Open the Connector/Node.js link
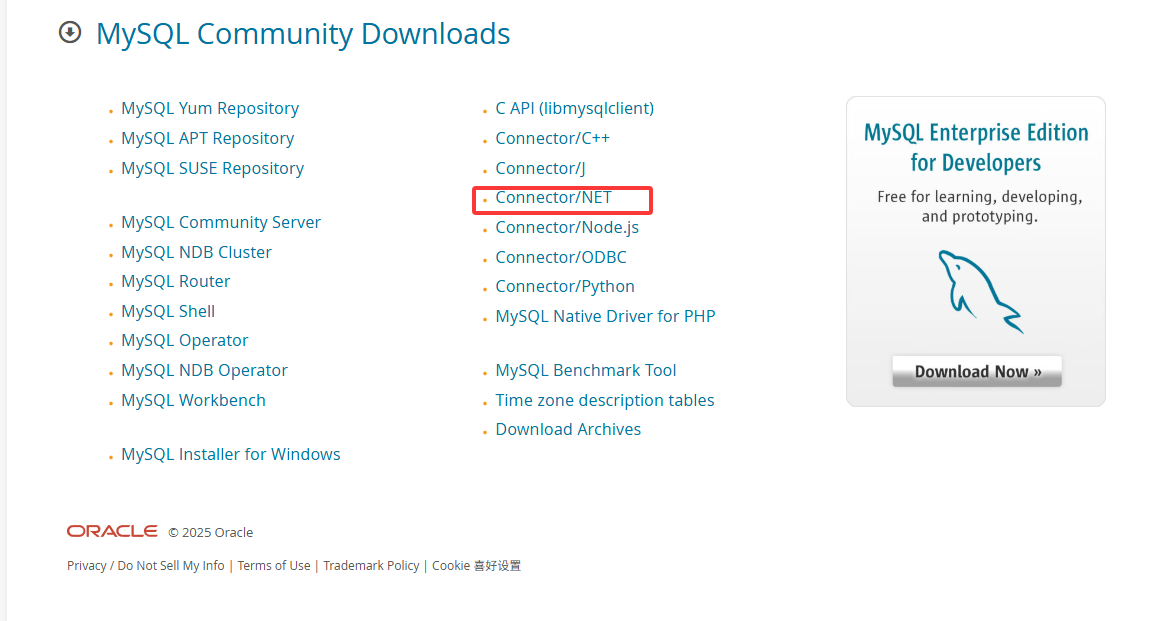This screenshot has width=1149, height=621. pos(567,228)
